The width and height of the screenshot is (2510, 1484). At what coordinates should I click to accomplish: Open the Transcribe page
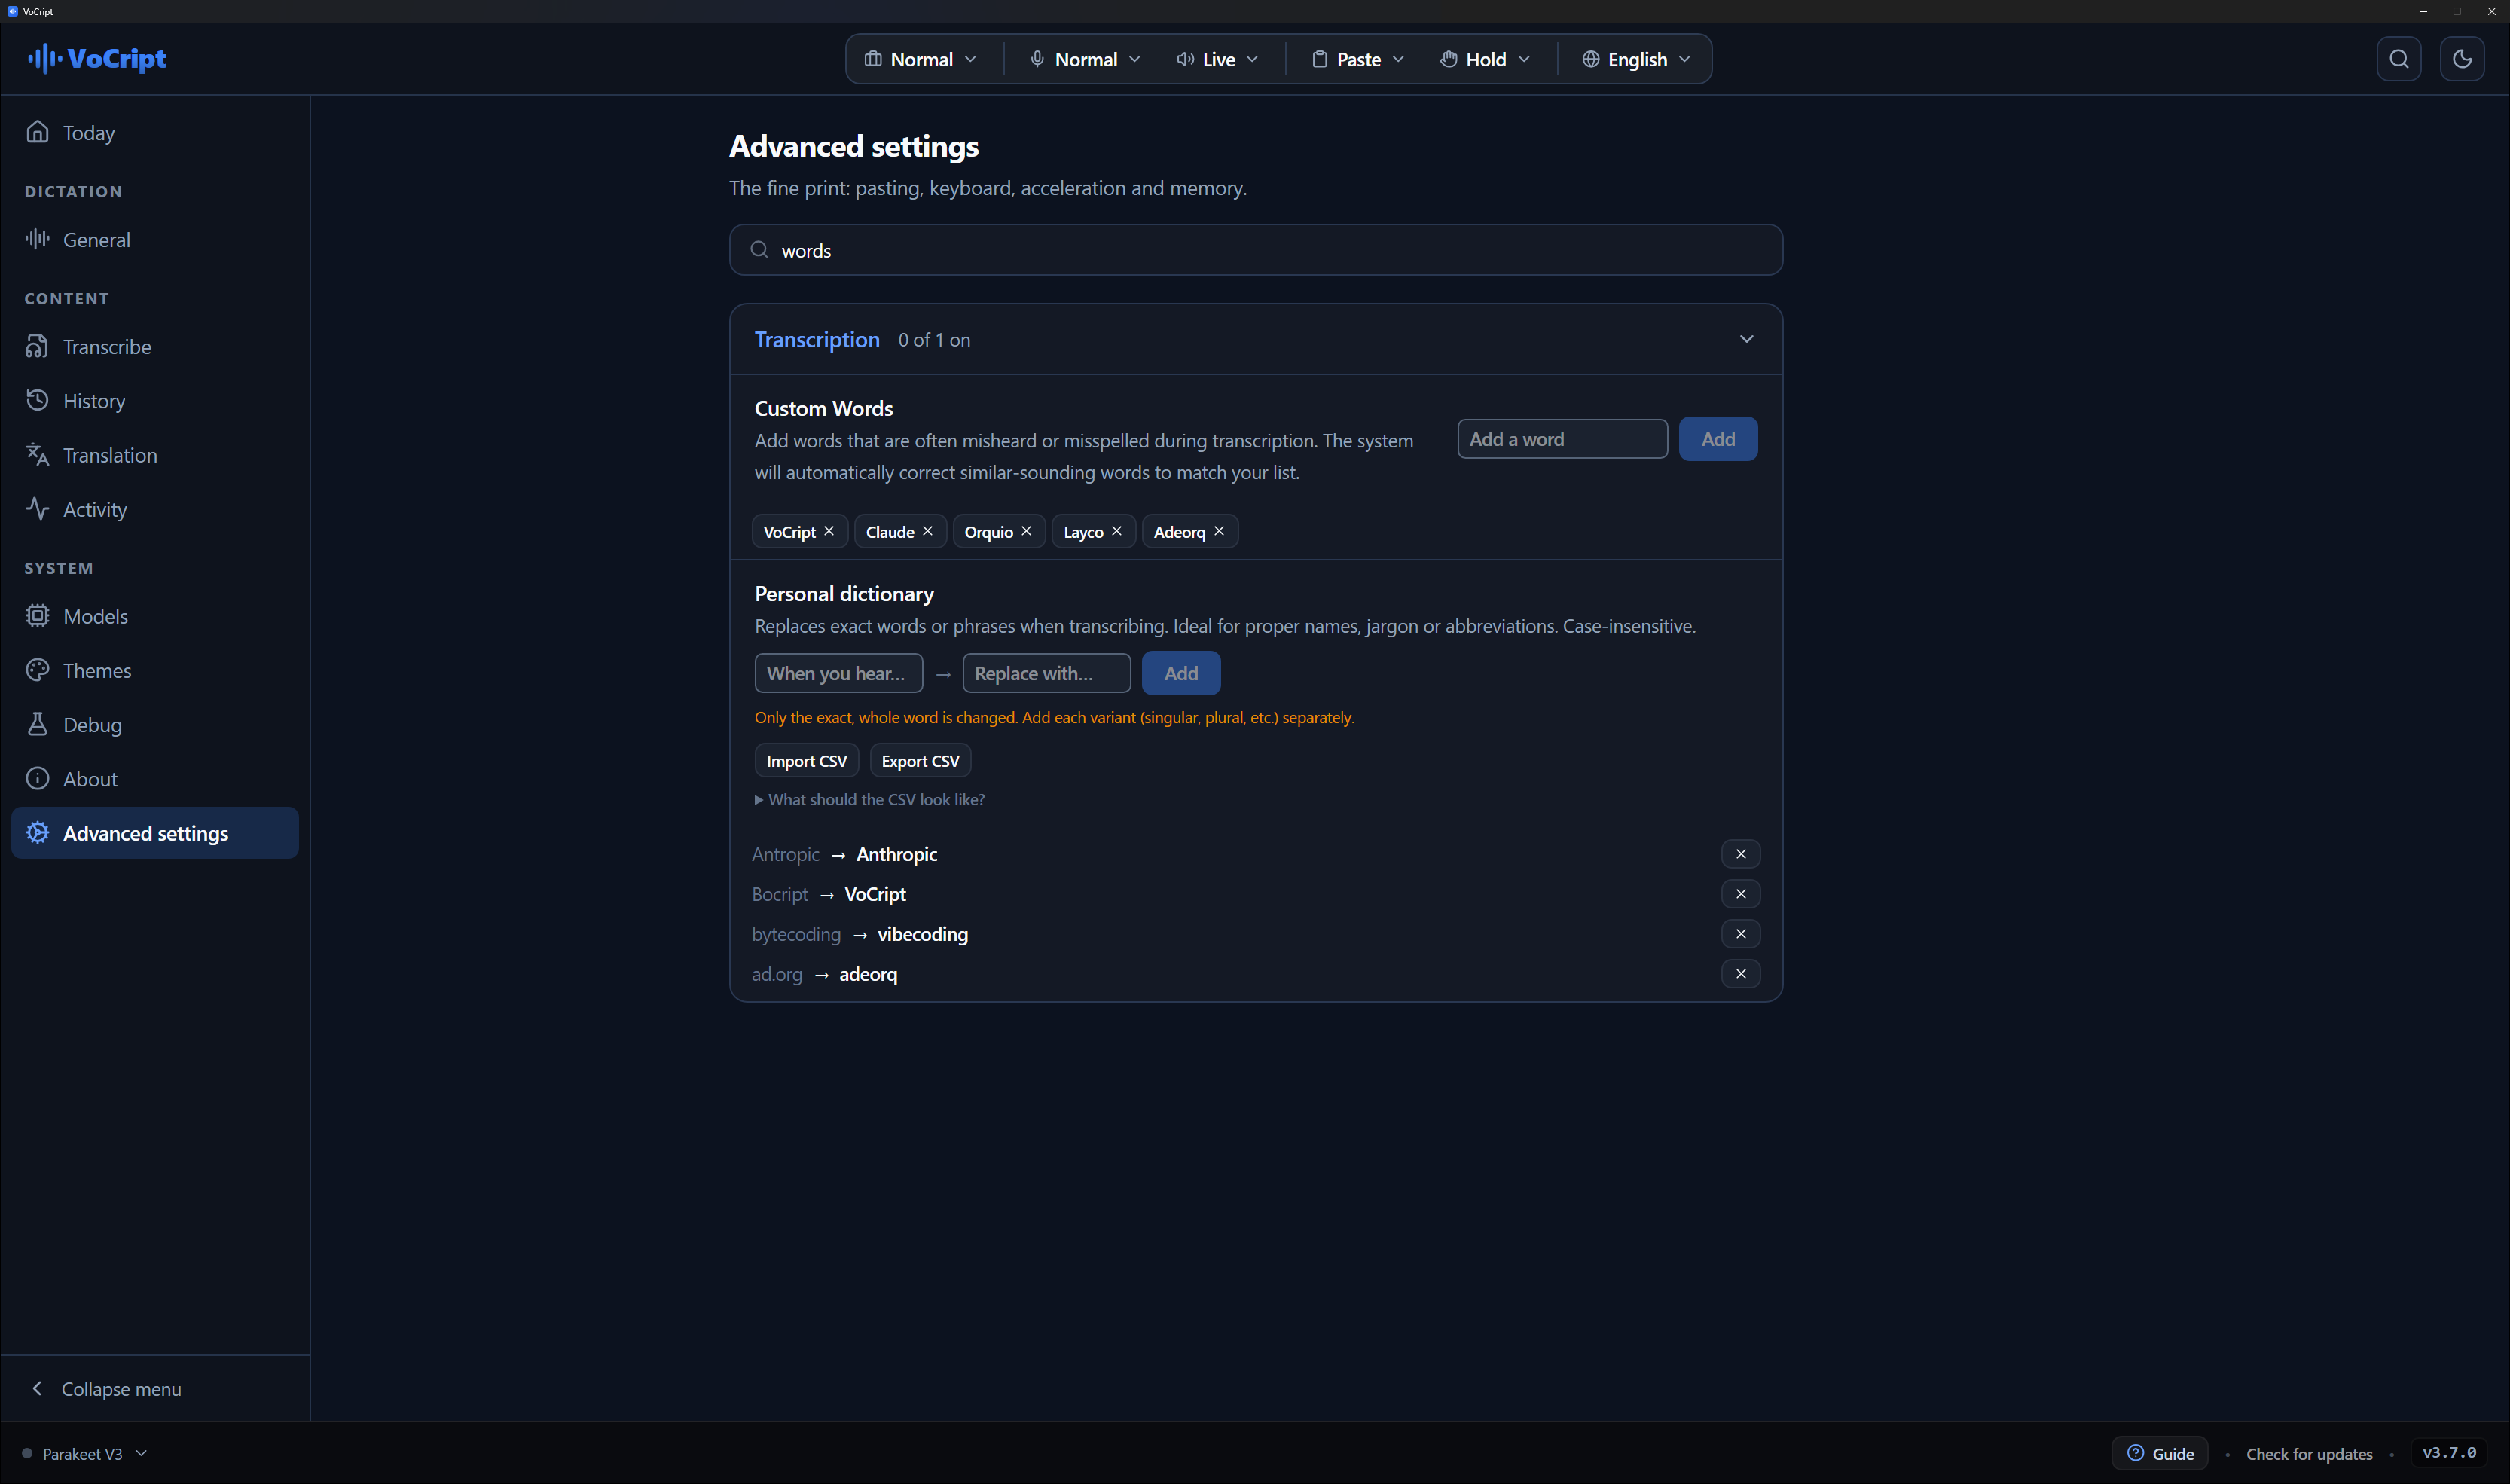(155, 346)
